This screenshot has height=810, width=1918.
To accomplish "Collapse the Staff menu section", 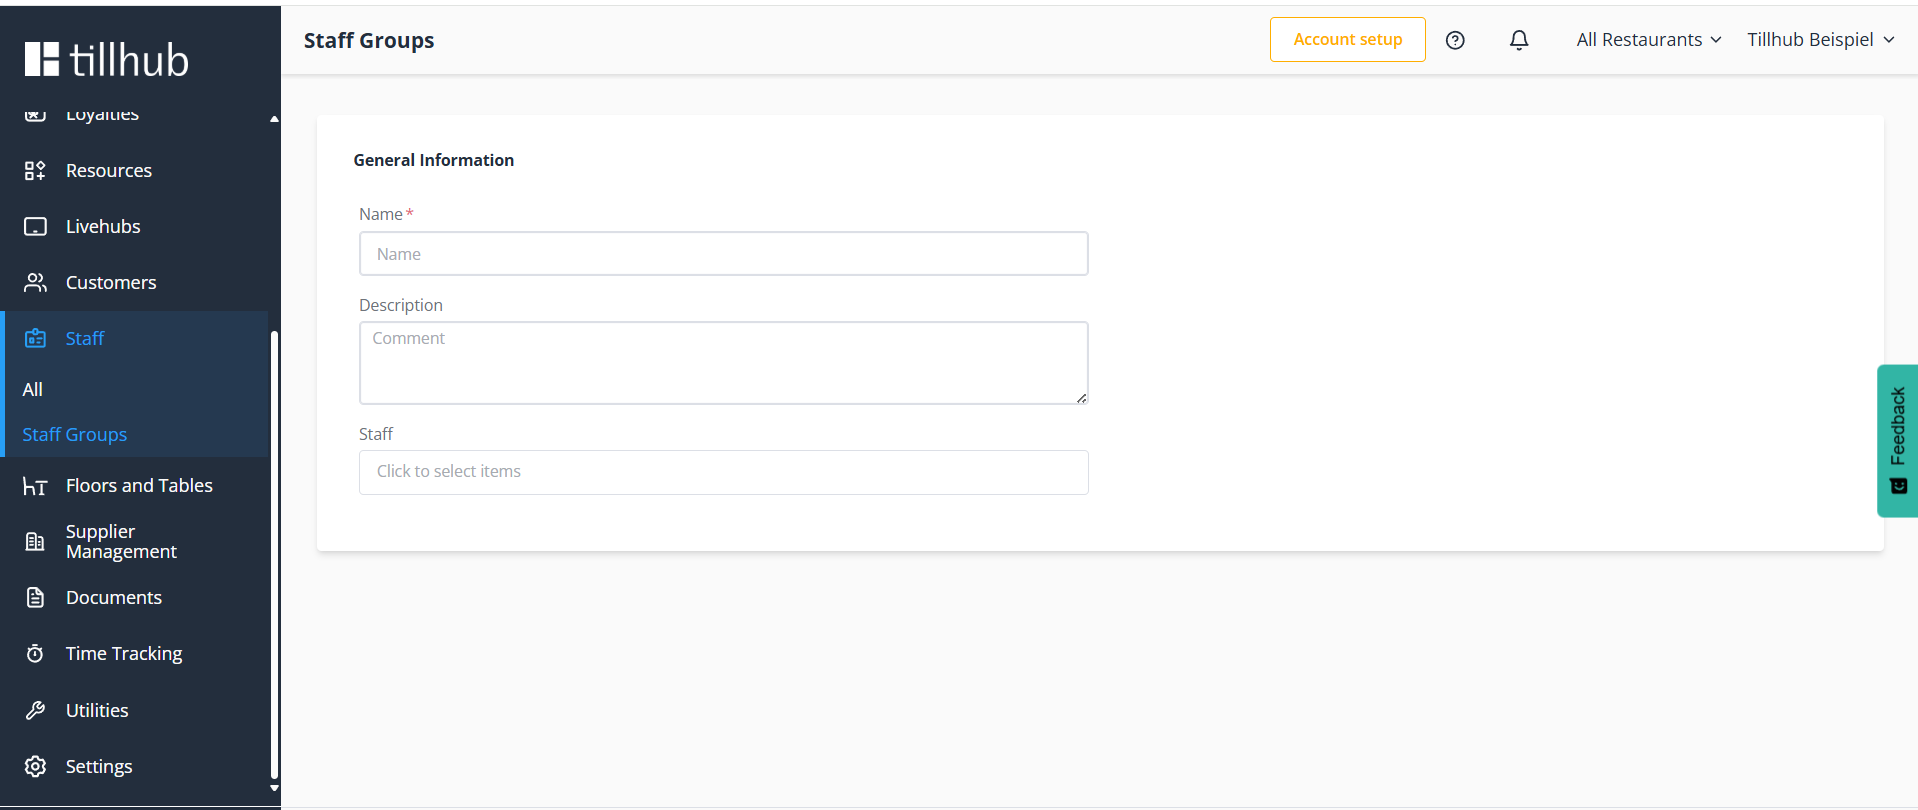I will coord(136,339).
